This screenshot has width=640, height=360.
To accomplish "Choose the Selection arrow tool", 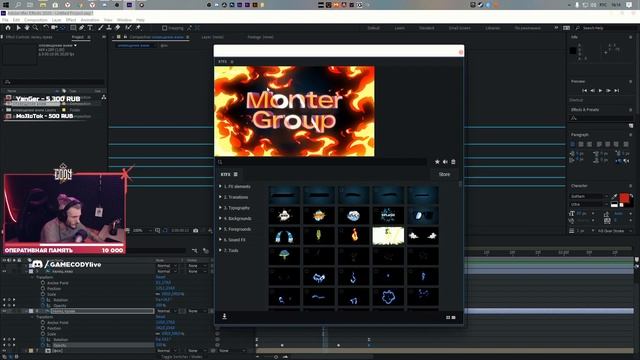I will (x=18, y=28).
